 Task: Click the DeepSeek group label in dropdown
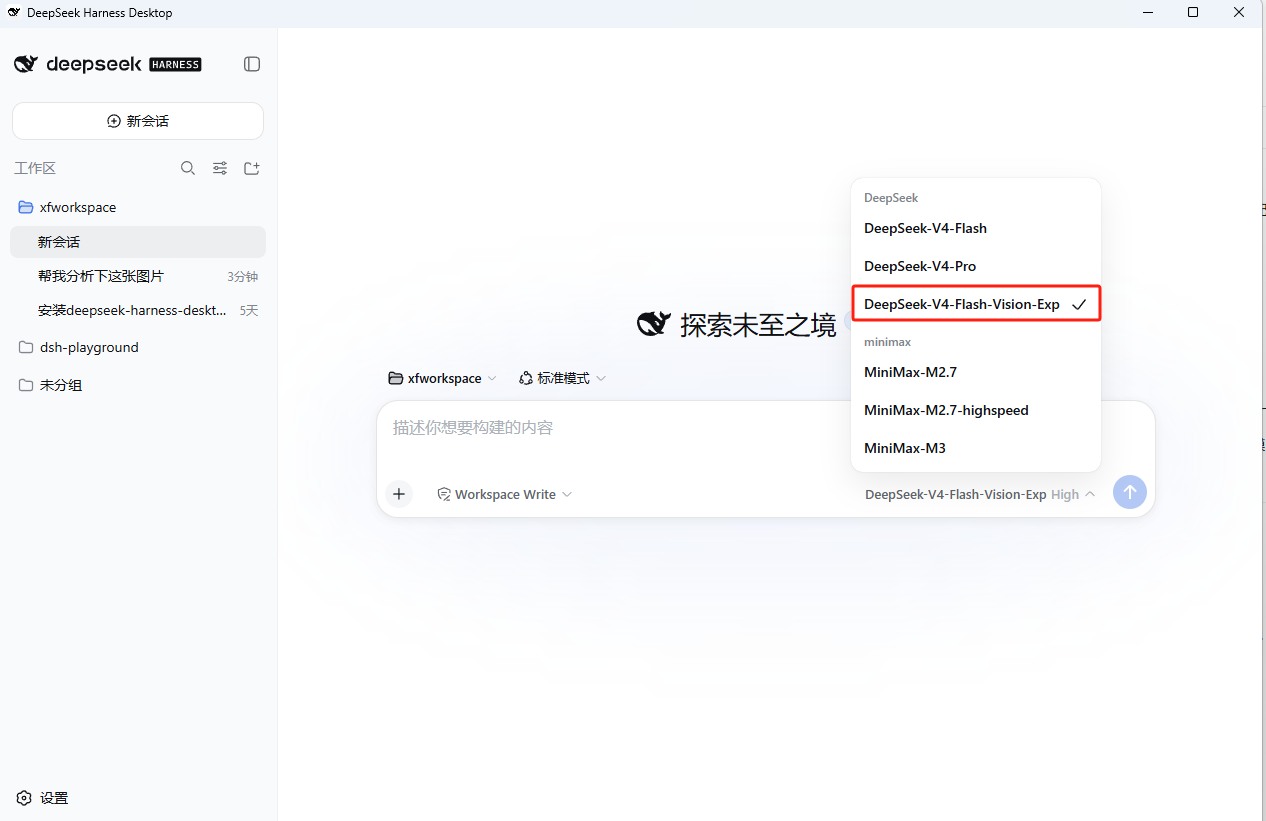(891, 198)
